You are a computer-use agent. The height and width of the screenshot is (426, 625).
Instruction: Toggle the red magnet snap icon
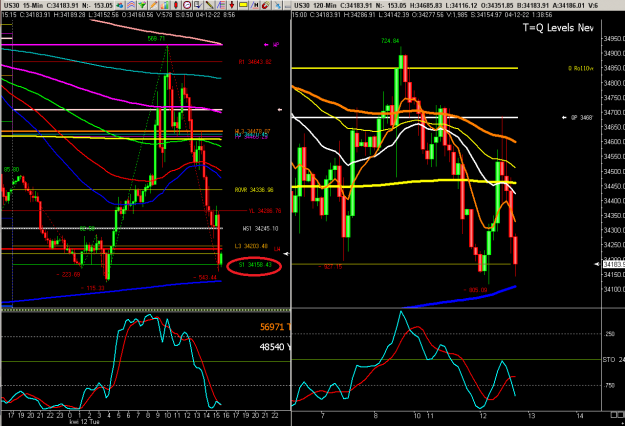(x=266, y=5)
